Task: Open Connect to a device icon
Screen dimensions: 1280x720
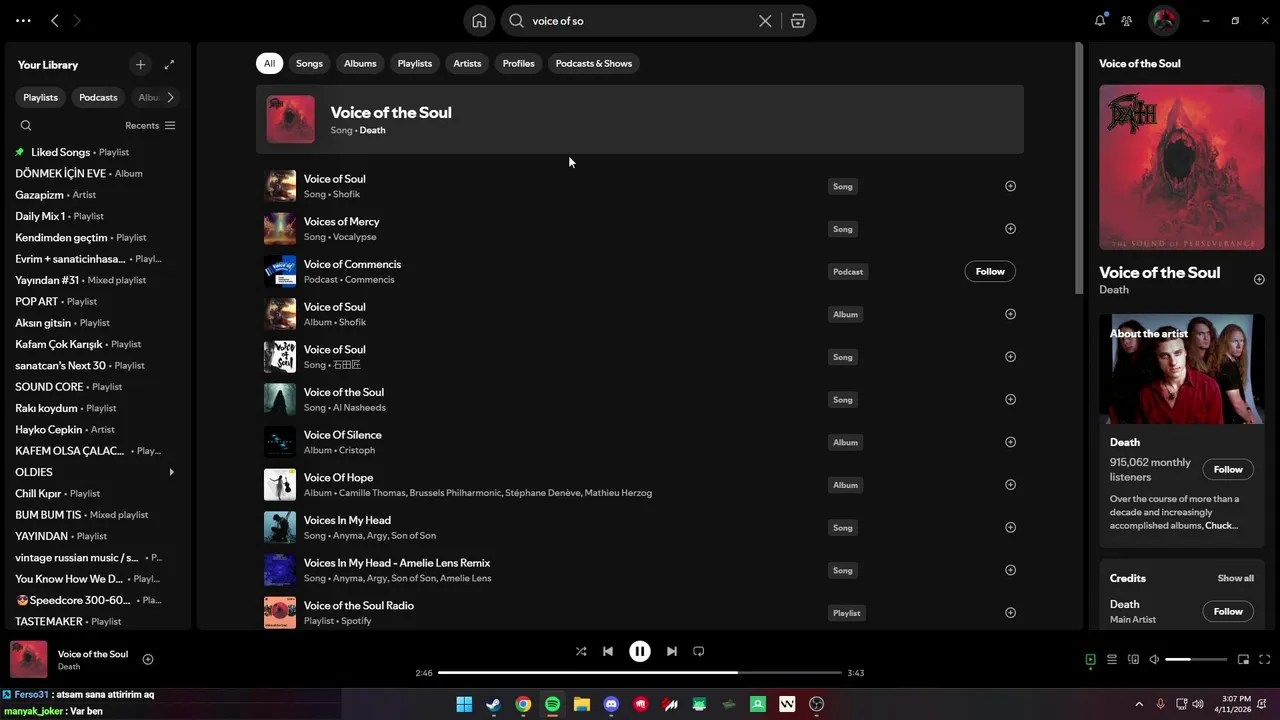Action: point(1133,660)
